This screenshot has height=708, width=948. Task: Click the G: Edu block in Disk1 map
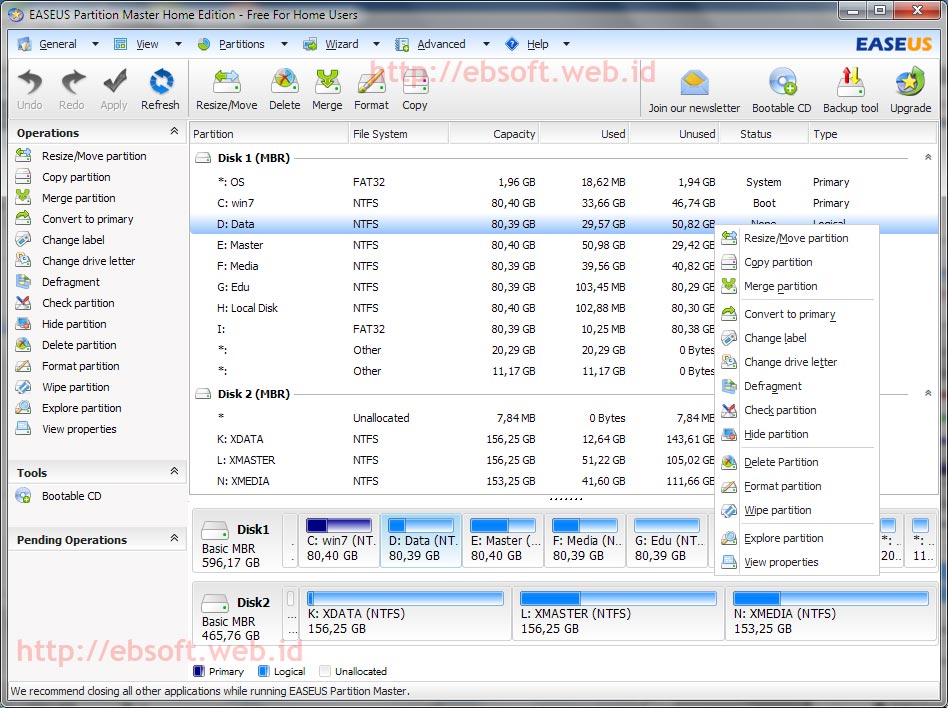coord(667,541)
